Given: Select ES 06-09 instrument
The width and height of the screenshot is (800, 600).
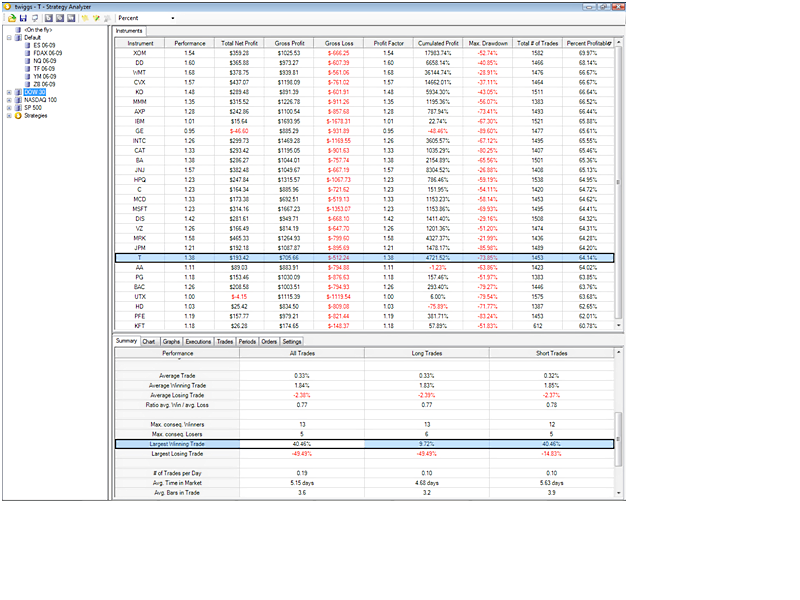Looking at the screenshot, I should 44,45.
